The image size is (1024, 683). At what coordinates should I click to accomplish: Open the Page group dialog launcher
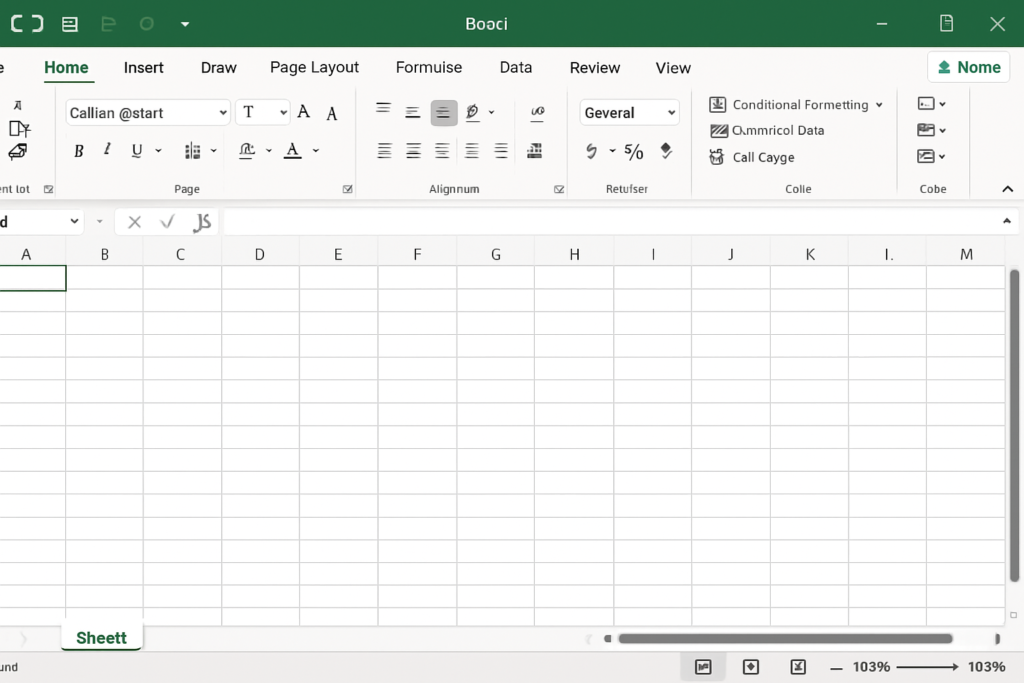(x=347, y=189)
